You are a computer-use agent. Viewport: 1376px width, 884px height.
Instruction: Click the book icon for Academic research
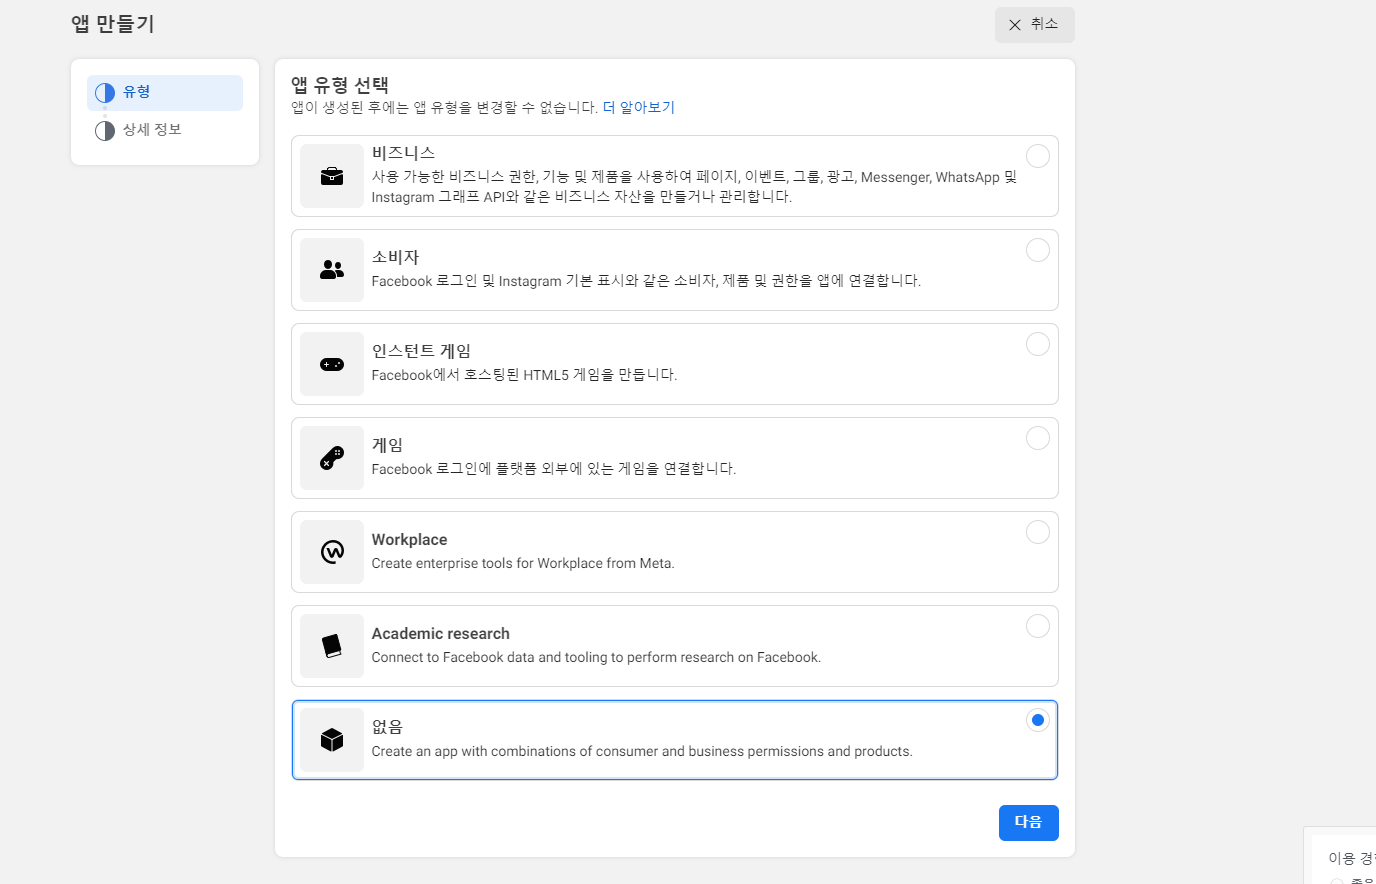[332, 646]
